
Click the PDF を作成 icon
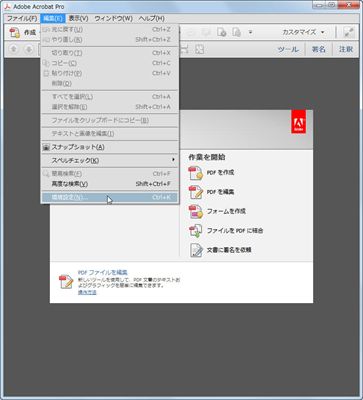point(196,173)
